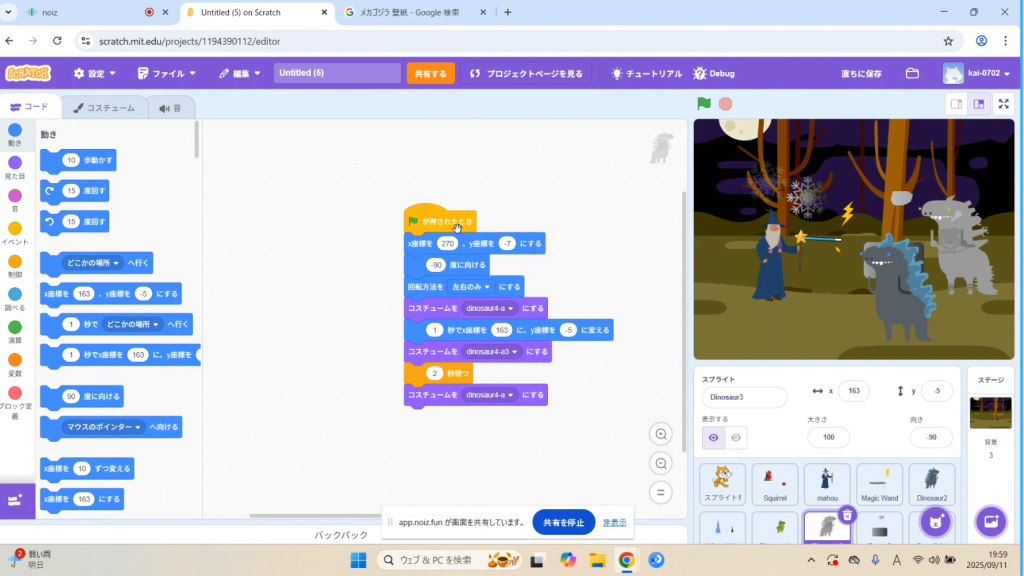Show hidden system tray icons
This screenshot has height=576, width=1024.
811,560
